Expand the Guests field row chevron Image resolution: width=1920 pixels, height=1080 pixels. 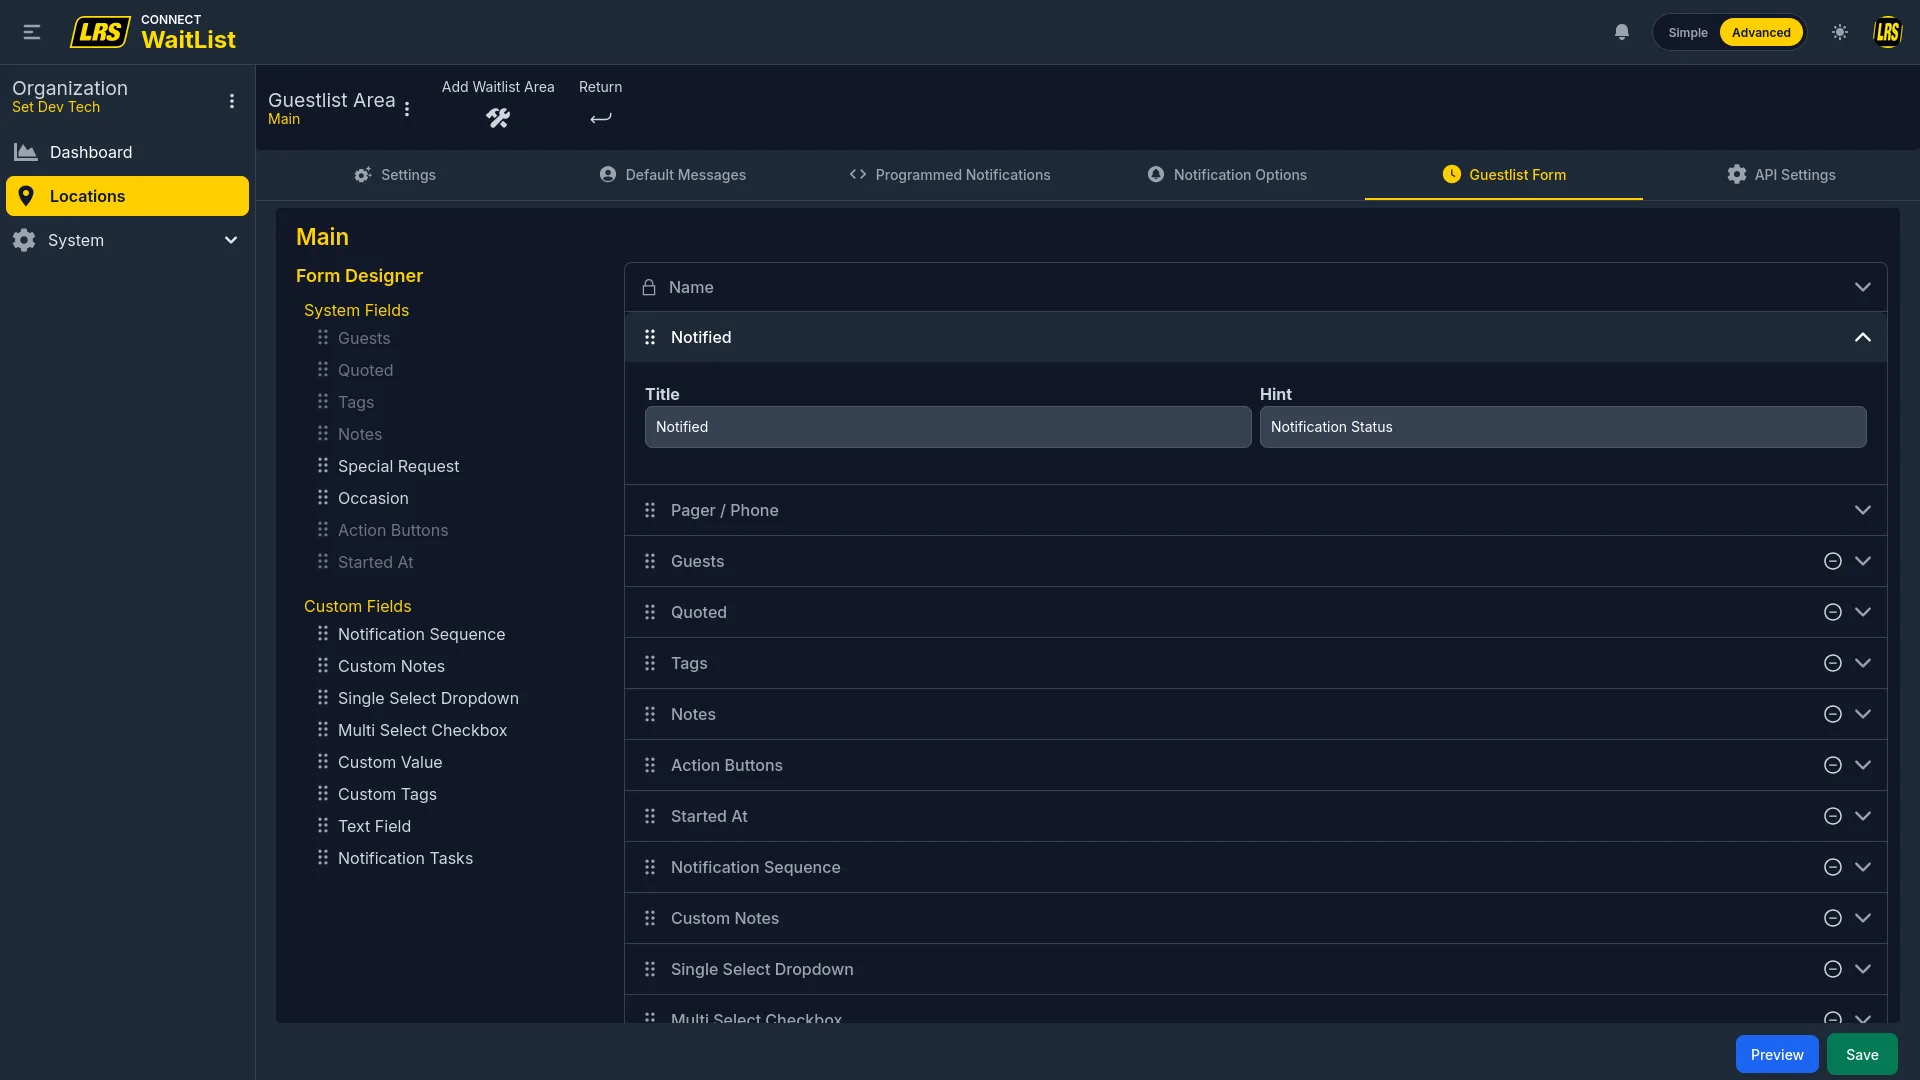tap(1863, 561)
